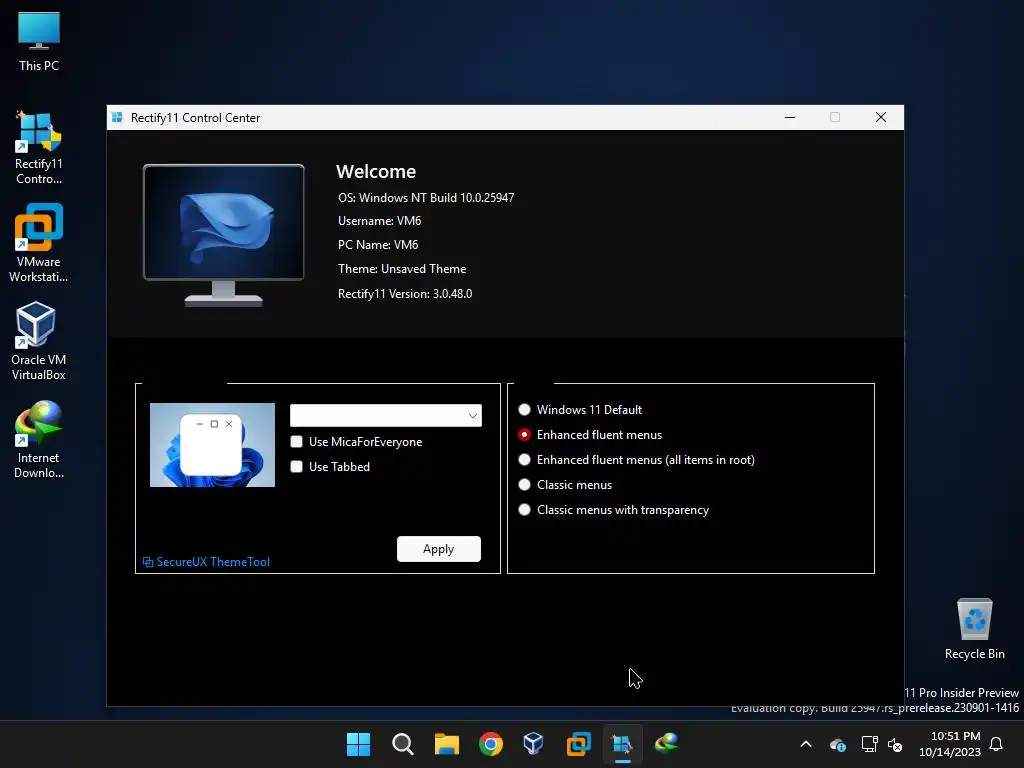Open Oracle VM VirtualBox desktop shortcut

point(39,342)
